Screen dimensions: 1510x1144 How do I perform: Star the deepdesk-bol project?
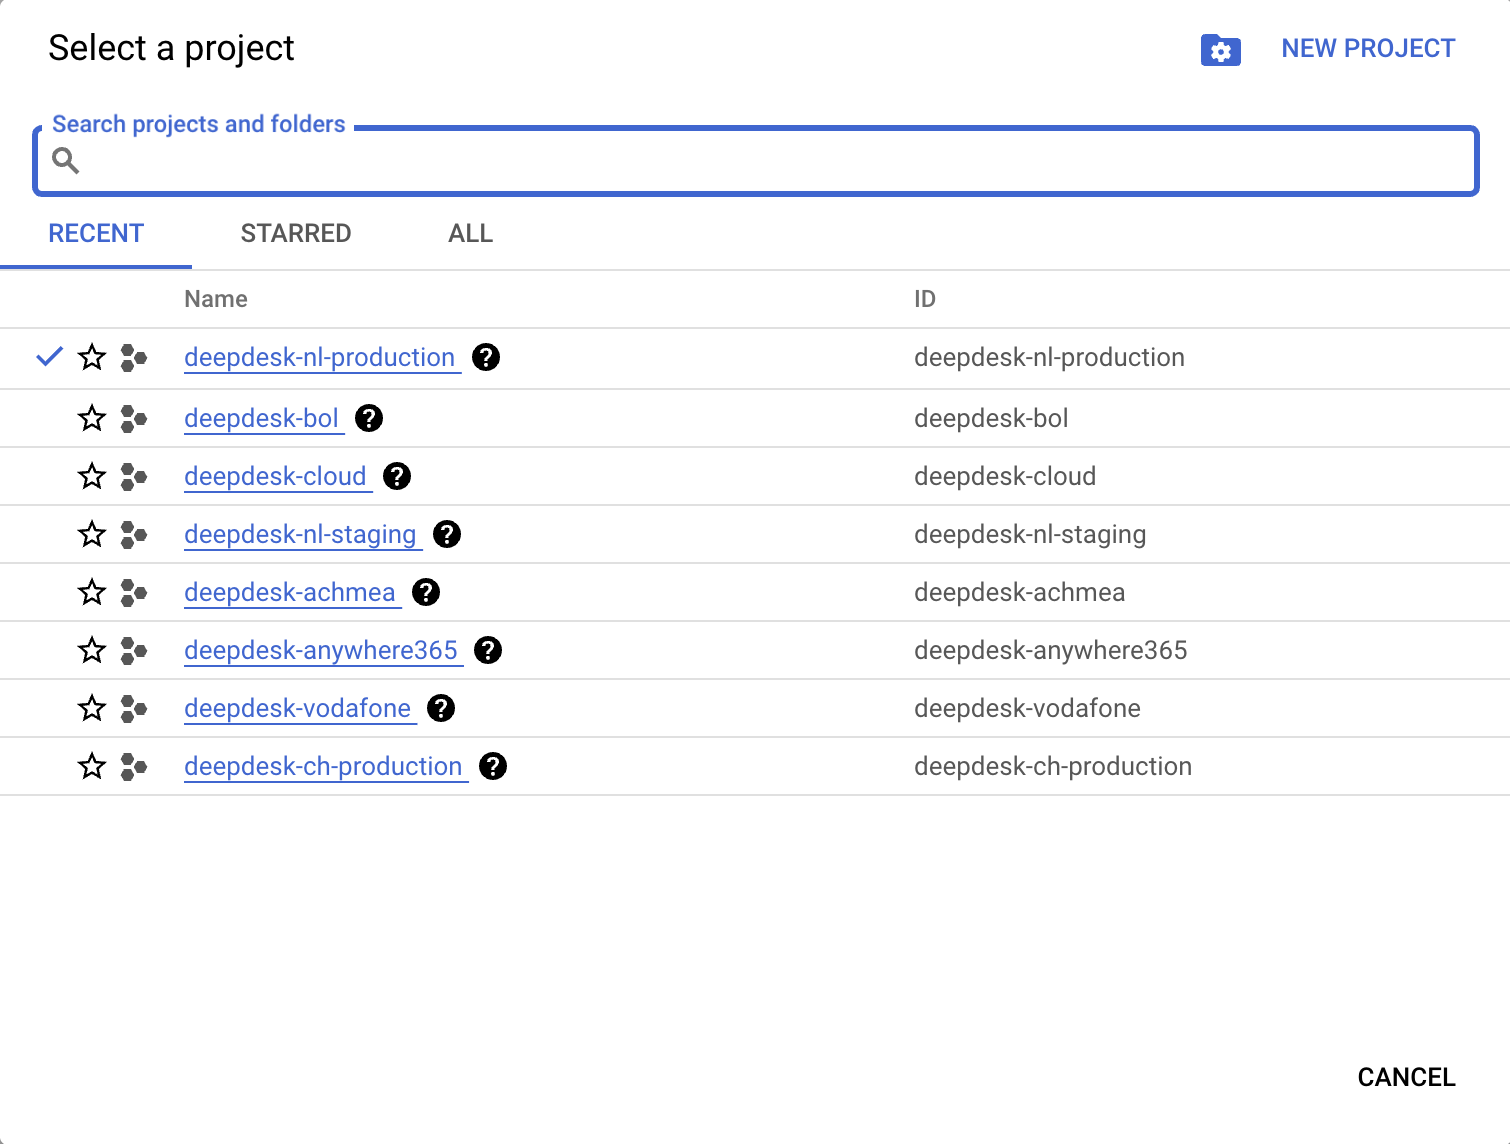click(92, 418)
